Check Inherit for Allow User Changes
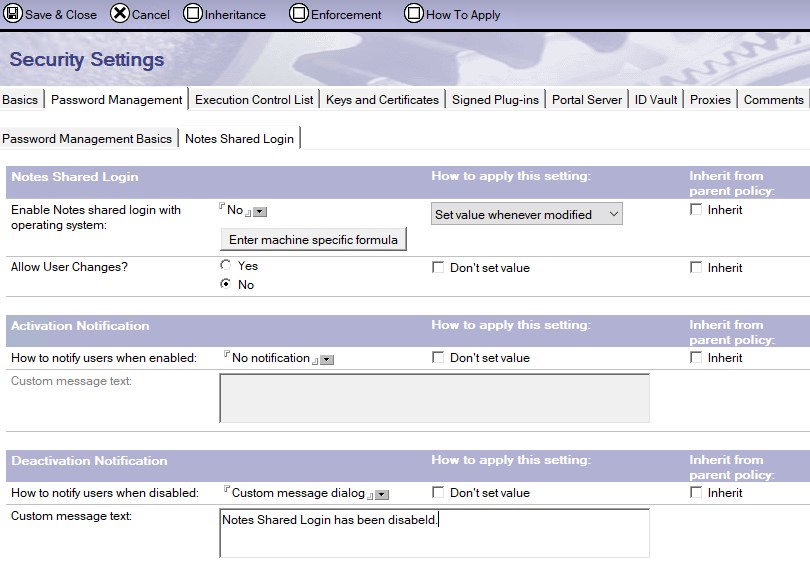 (696, 267)
